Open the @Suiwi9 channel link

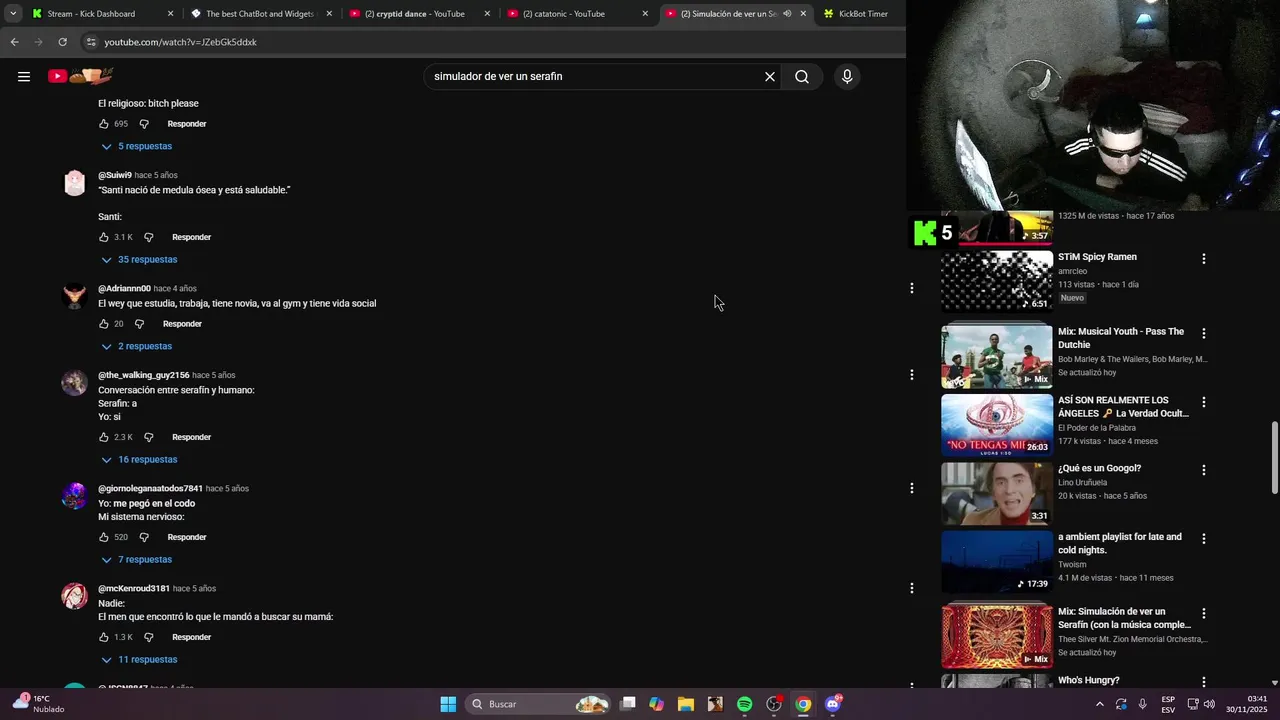click(x=115, y=175)
